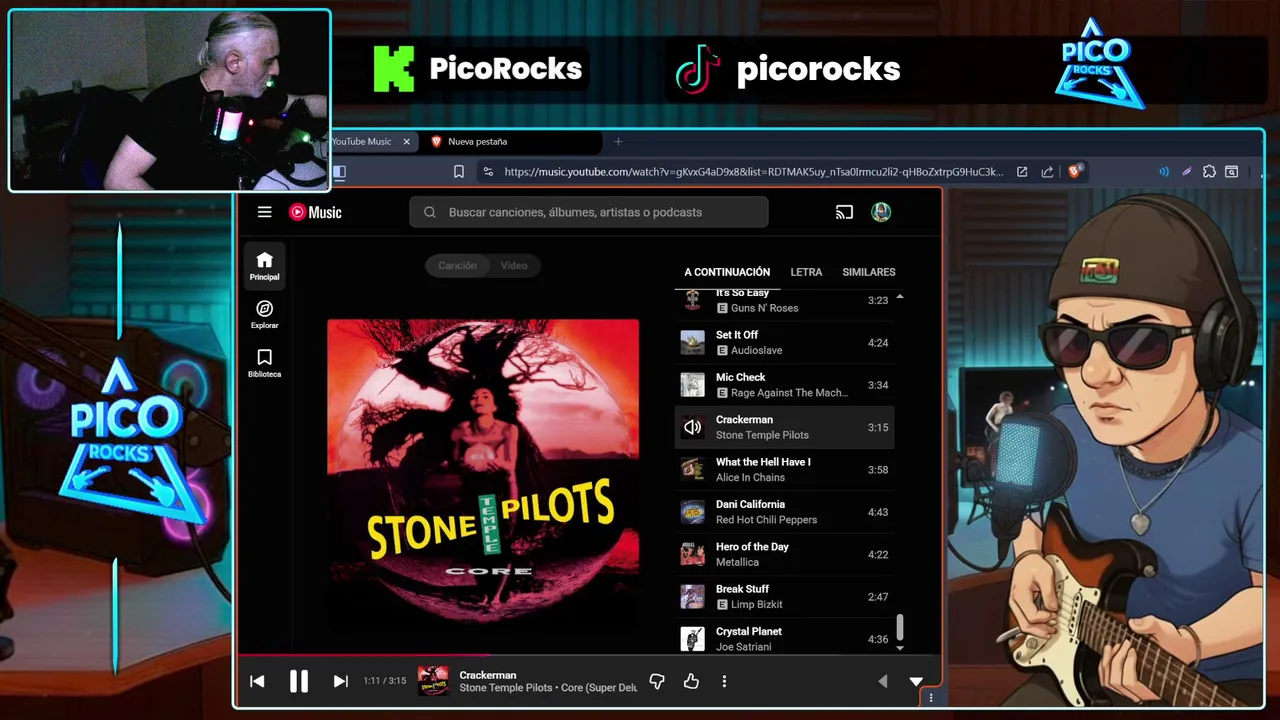Open Alice In Chains artist link

point(750,477)
